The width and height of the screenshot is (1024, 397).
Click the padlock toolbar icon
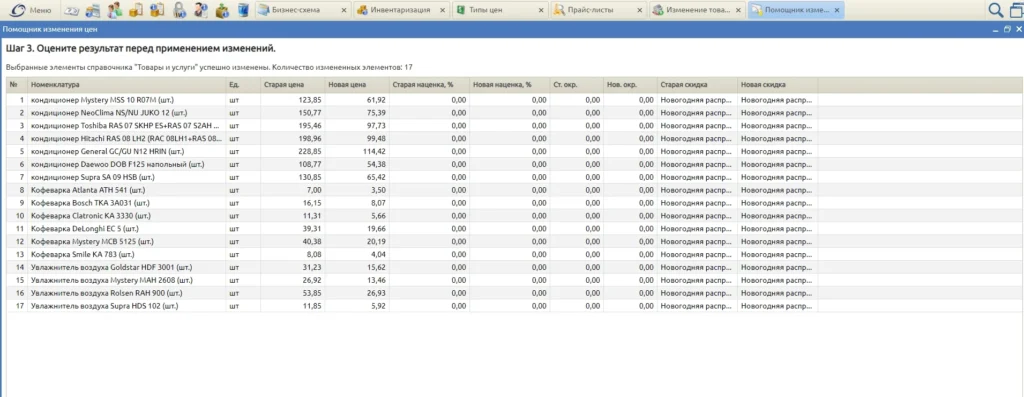pos(180,10)
